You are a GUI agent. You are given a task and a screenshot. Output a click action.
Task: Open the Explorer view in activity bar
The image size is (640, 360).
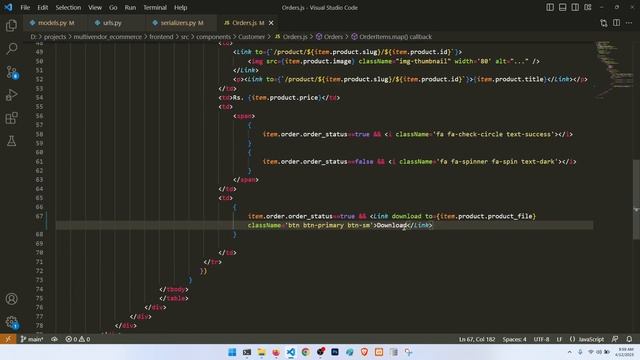coord(11,26)
